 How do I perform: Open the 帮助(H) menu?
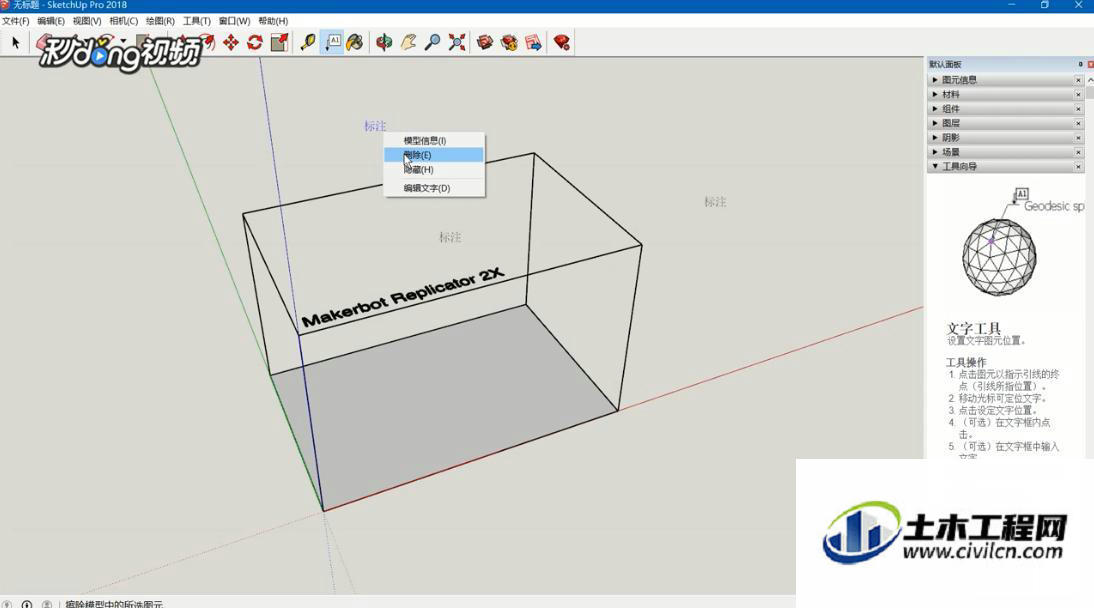point(273,21)
